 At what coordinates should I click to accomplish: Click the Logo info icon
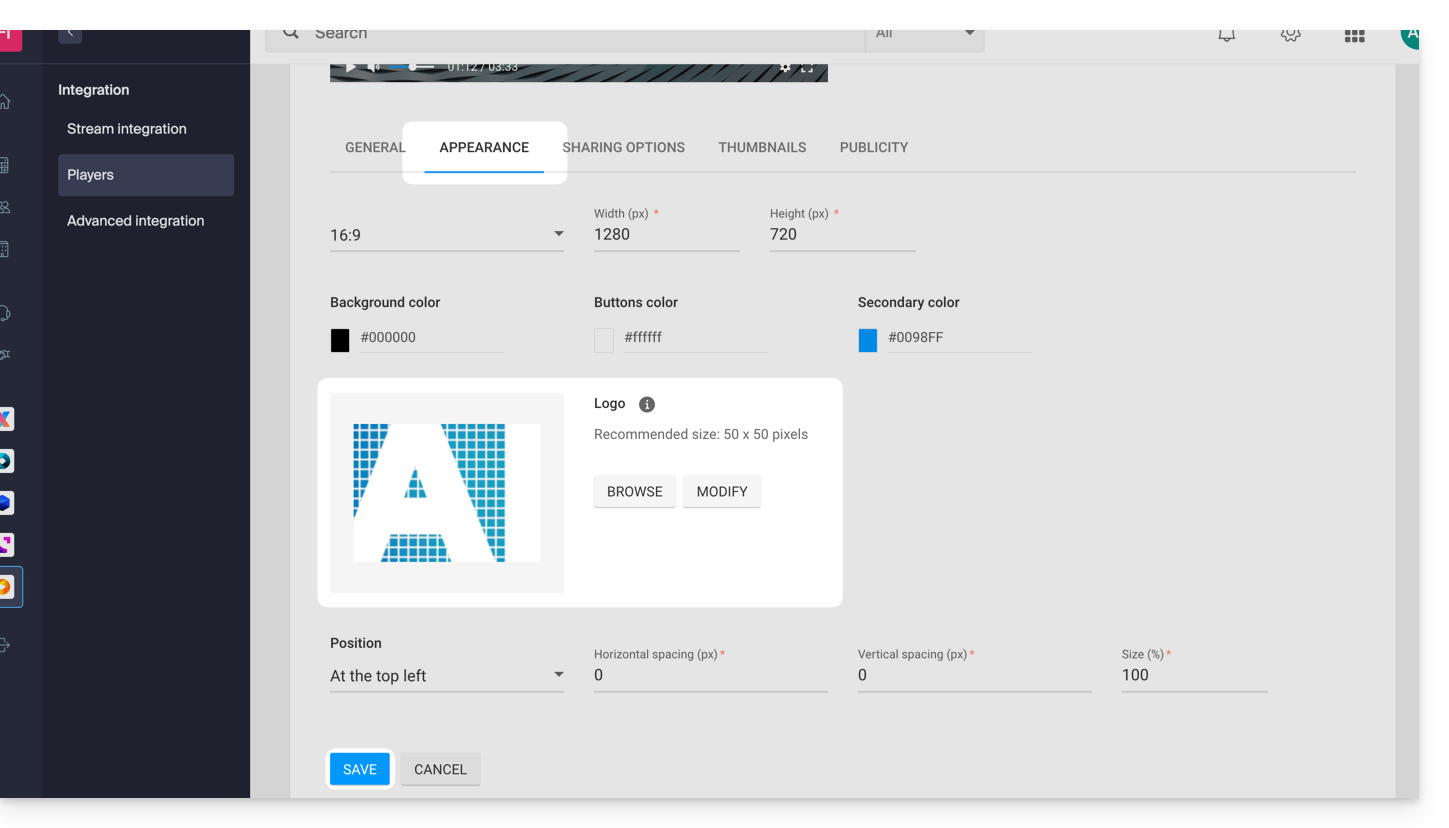click(x=647, y=404)
